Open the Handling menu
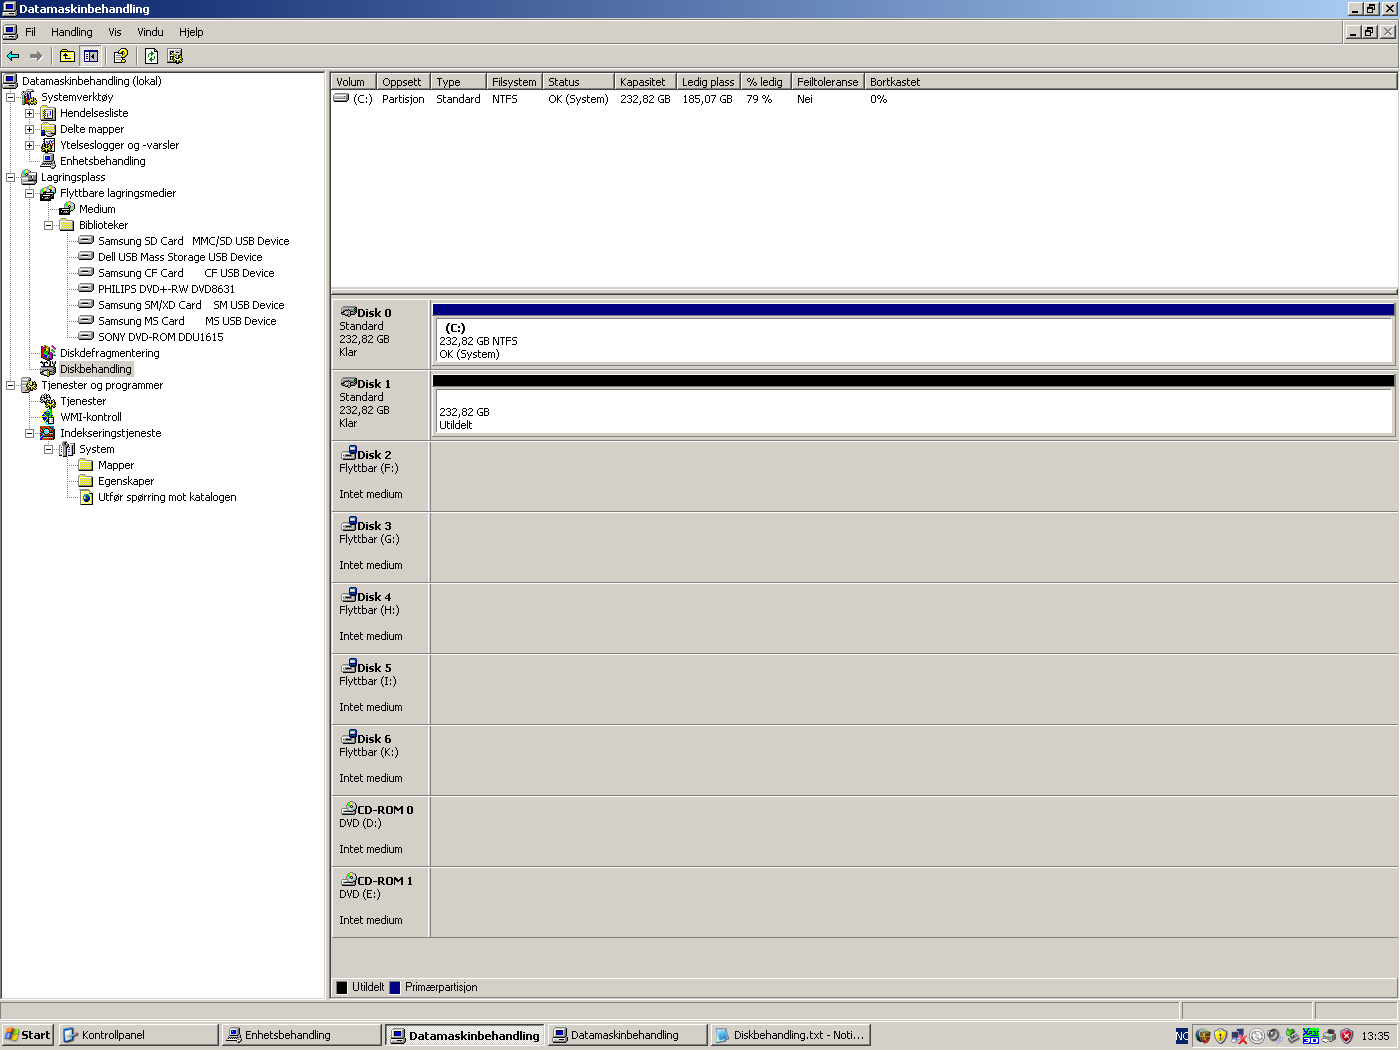 pyautogui.click(x=72, y=32)
